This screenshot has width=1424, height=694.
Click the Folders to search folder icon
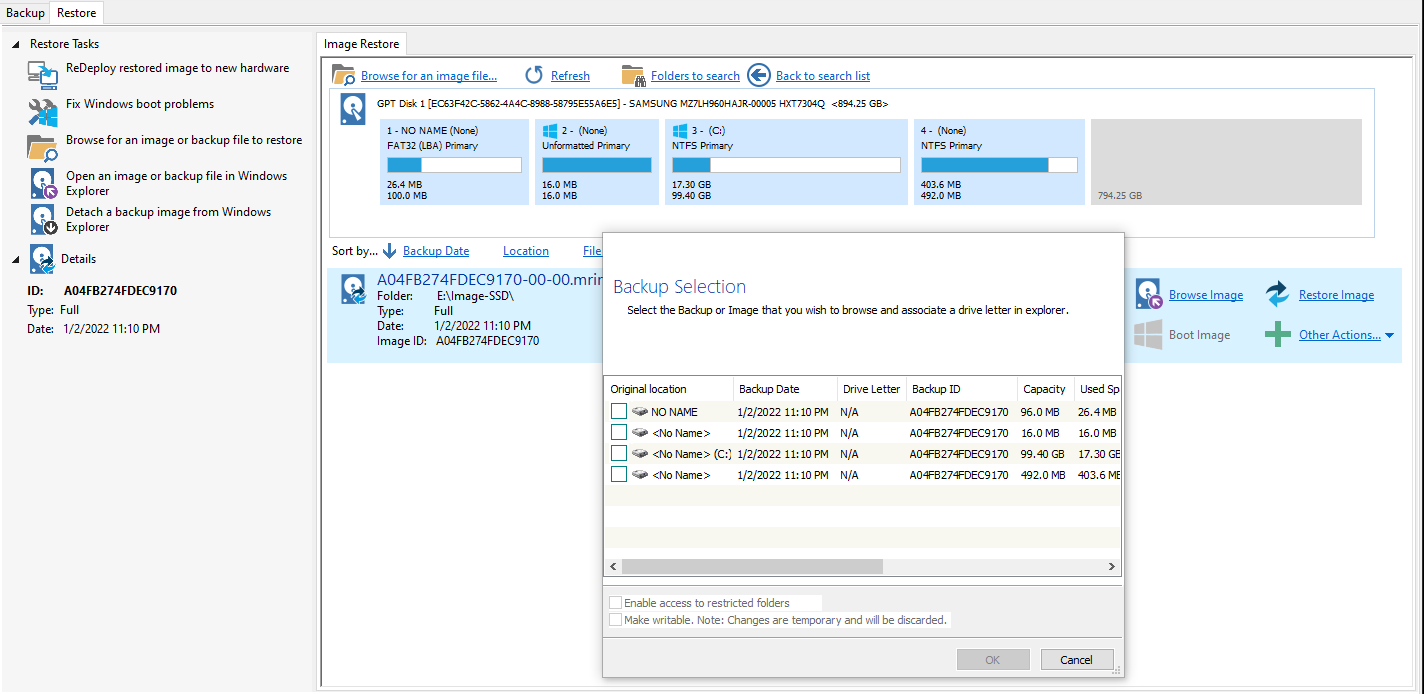coord(633,75)
